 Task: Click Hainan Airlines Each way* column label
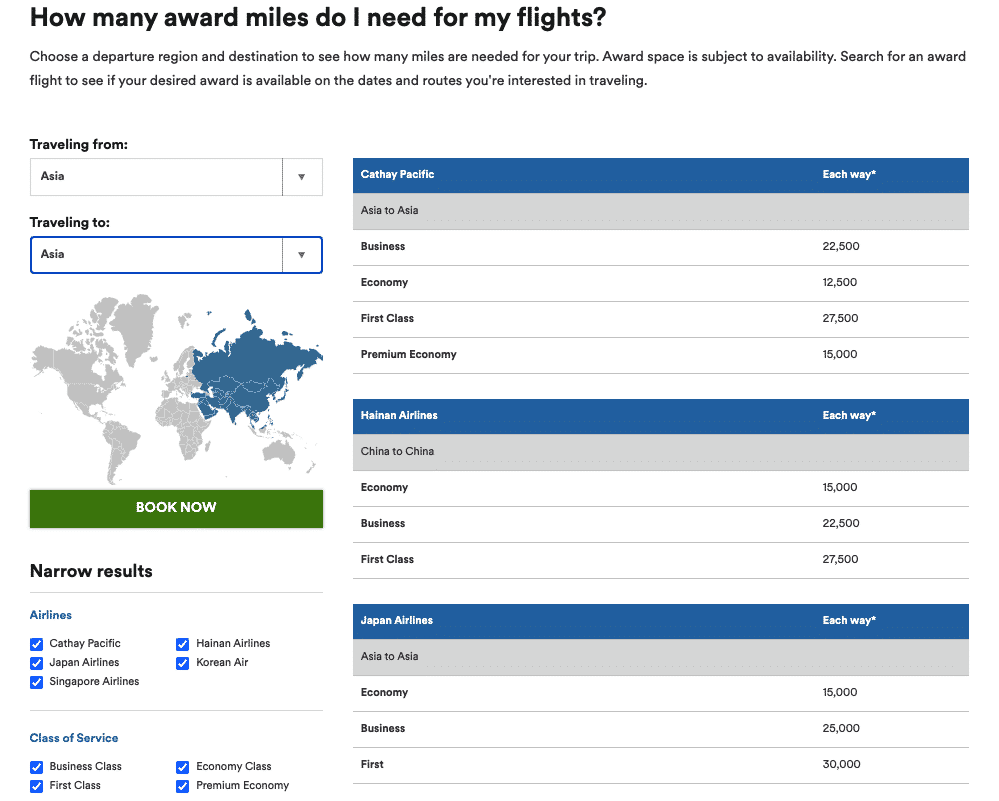click(849, 415)
